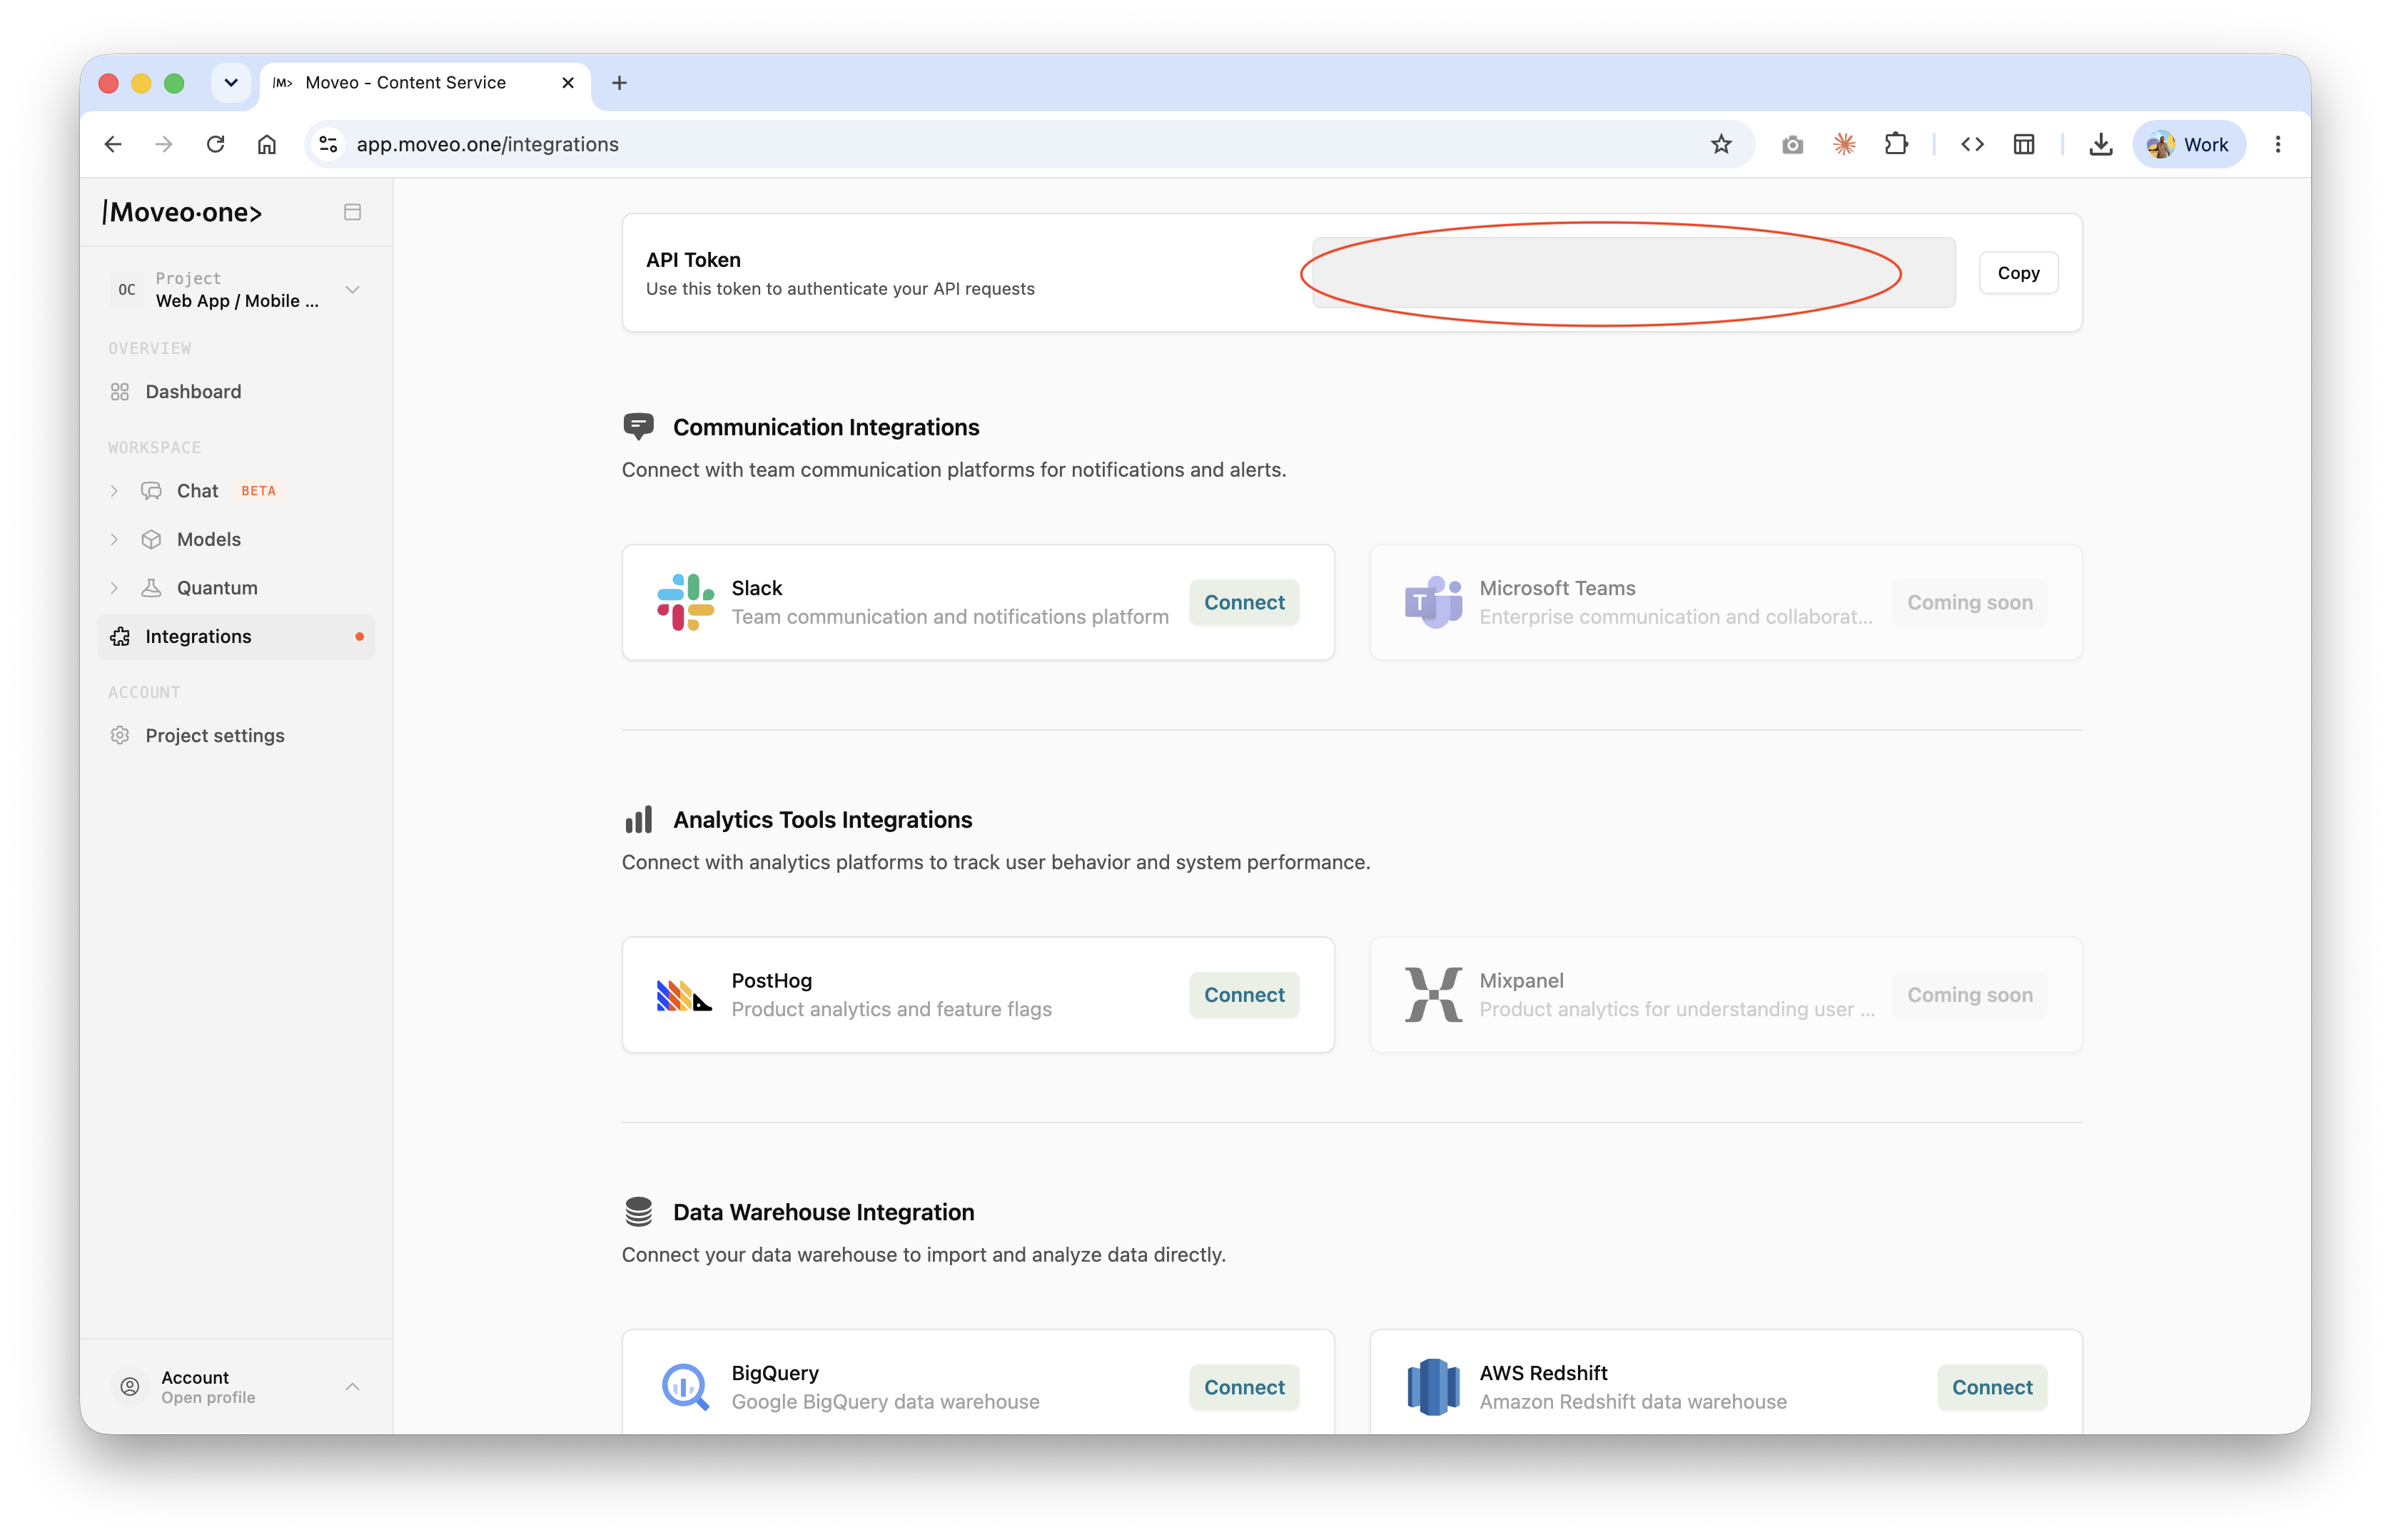2391x1540 pixels.
Task: Click the Project settings gear icon
Action: (120, 736)
